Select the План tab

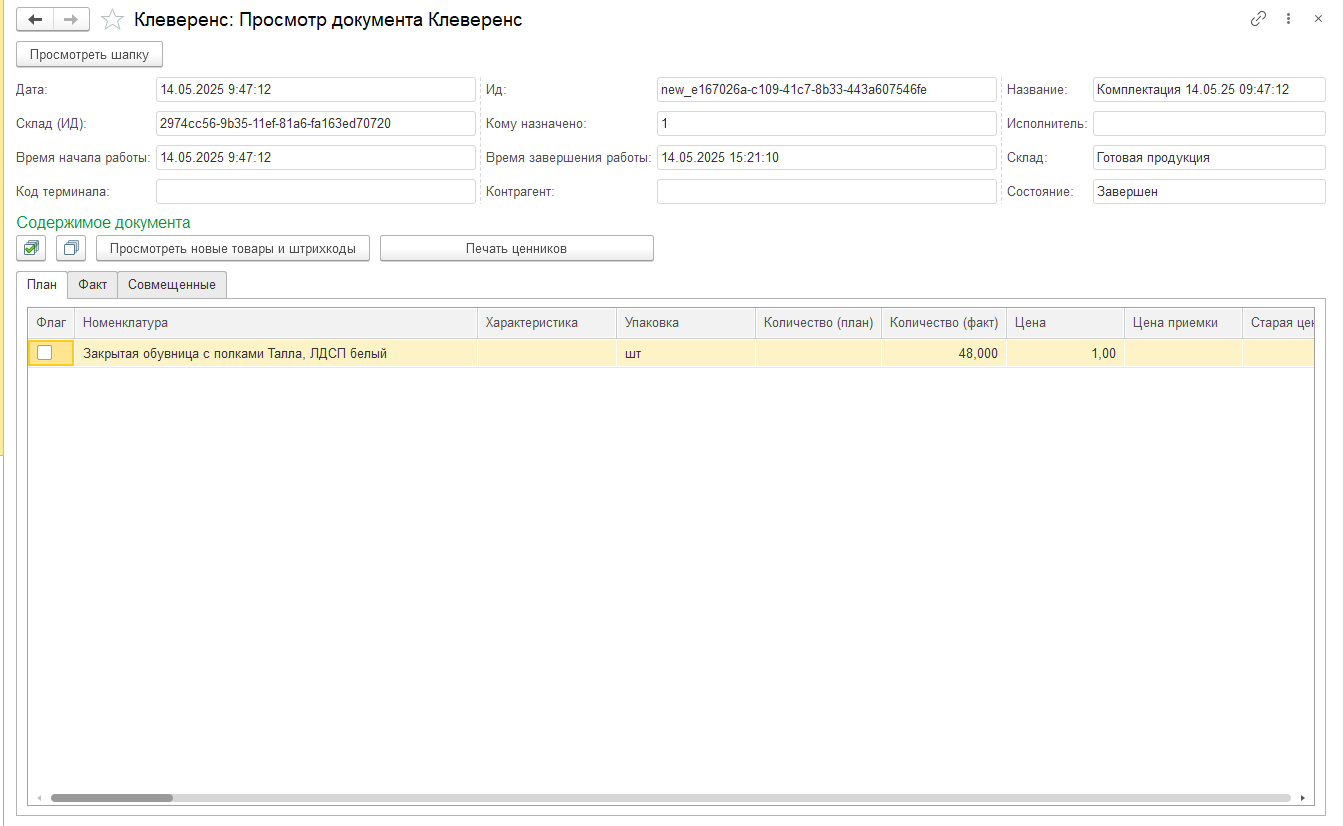tap(42, 285)
